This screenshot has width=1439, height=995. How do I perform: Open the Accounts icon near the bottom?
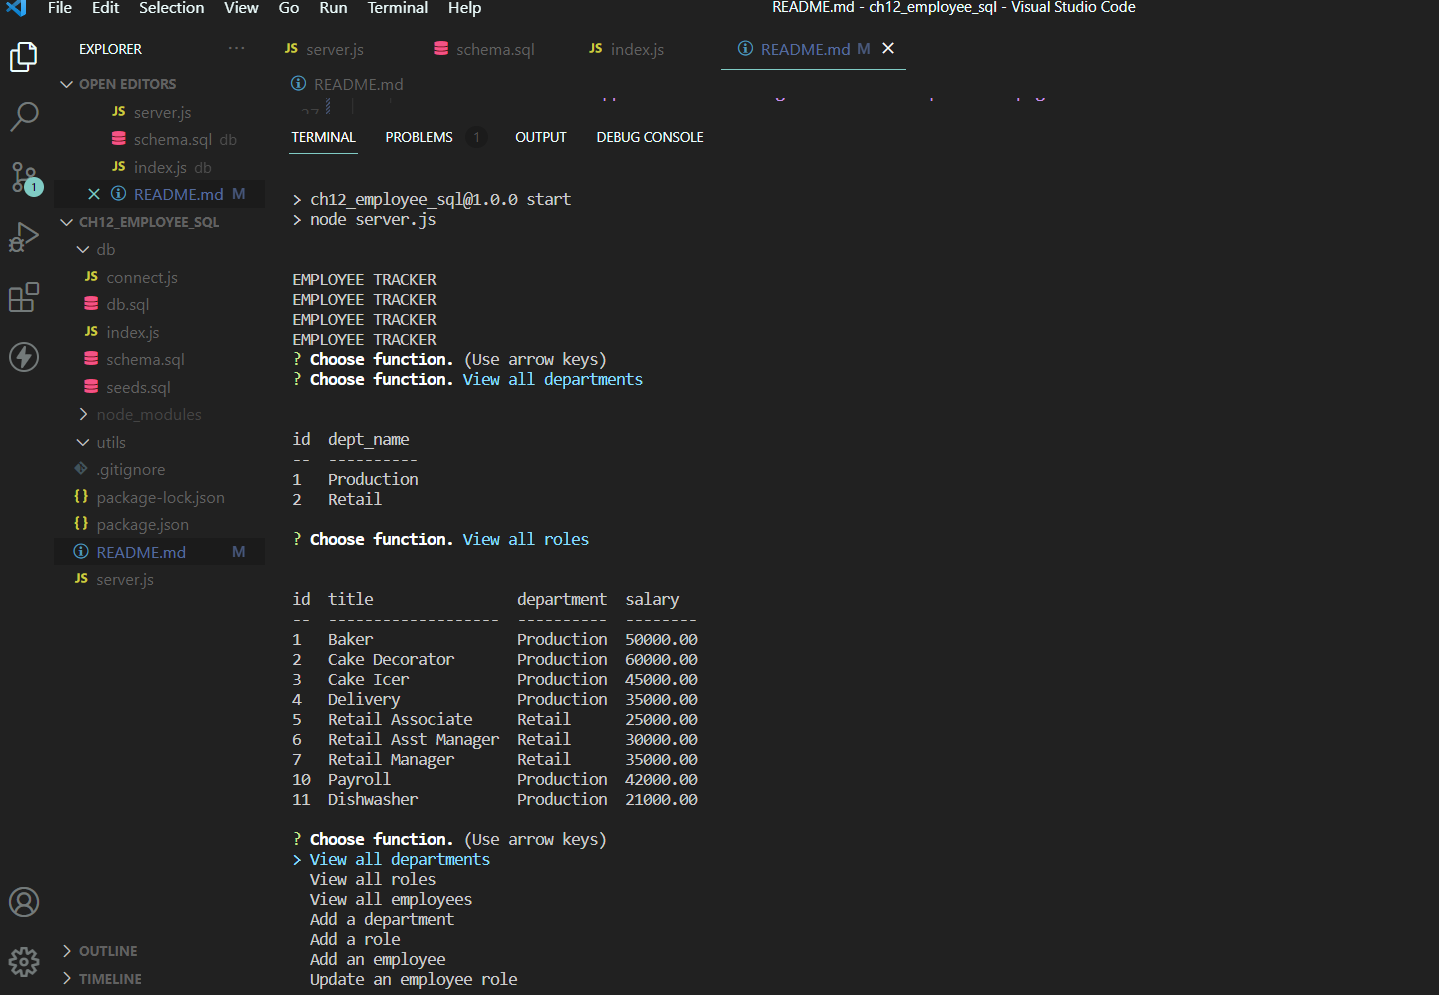(x=23, y=901)
